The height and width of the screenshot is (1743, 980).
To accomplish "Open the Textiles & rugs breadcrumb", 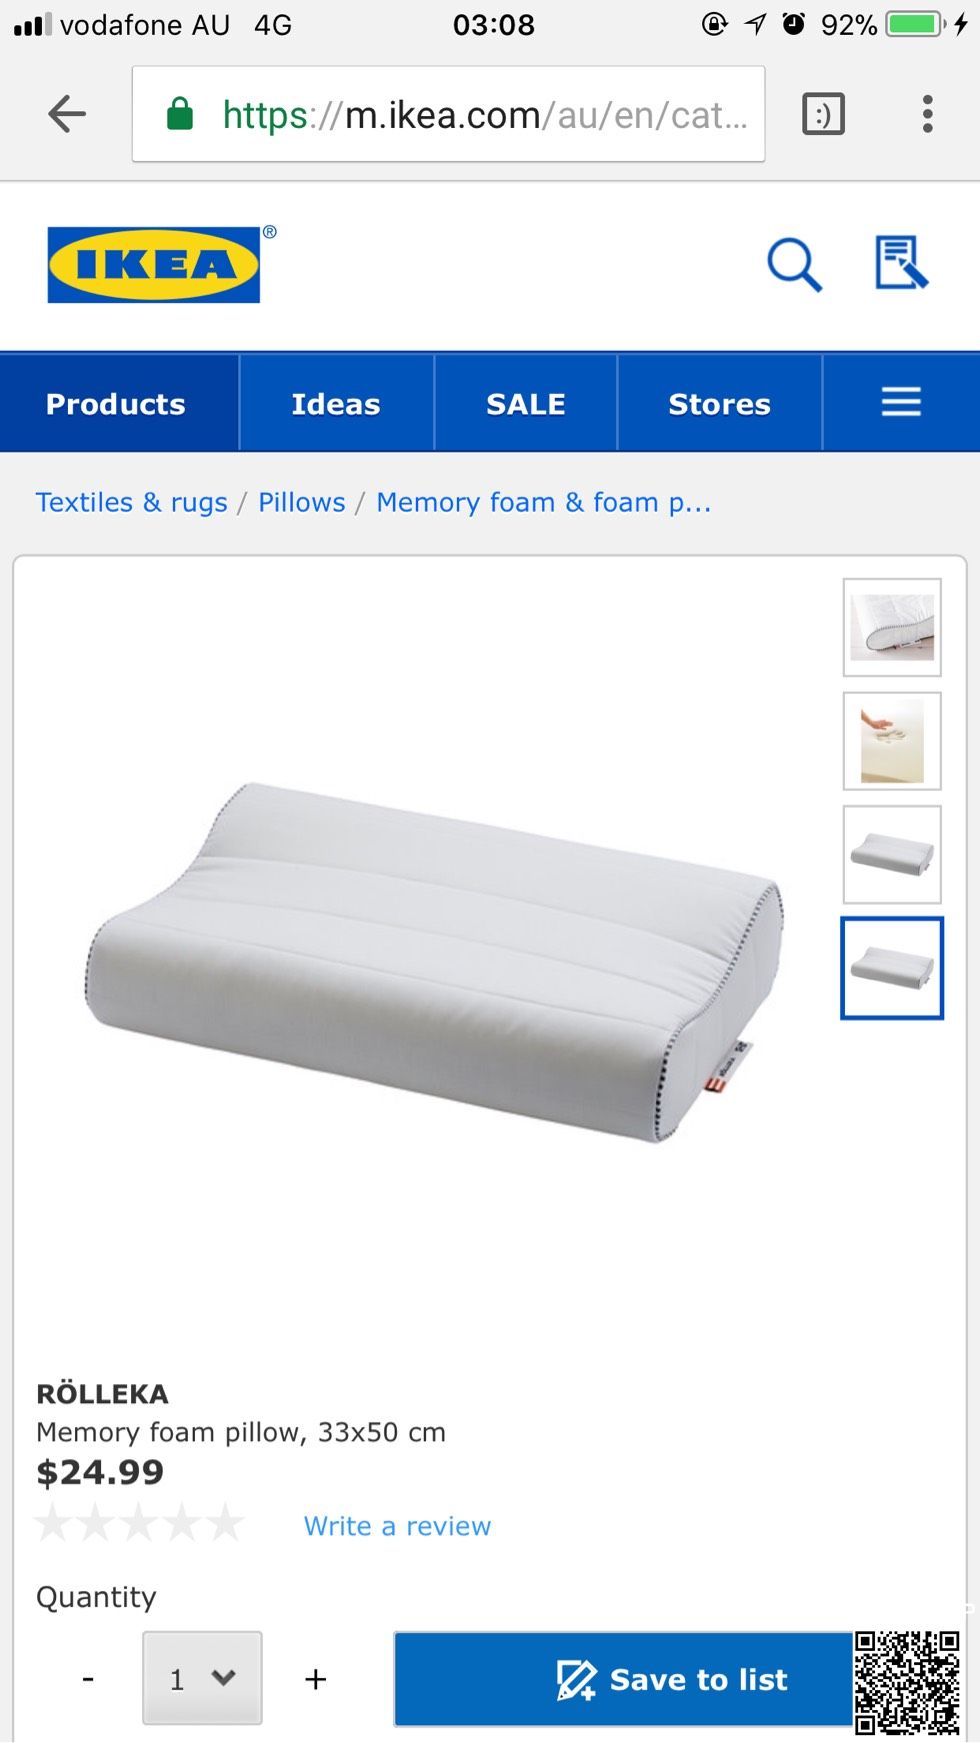I will (x=132, y=502).
